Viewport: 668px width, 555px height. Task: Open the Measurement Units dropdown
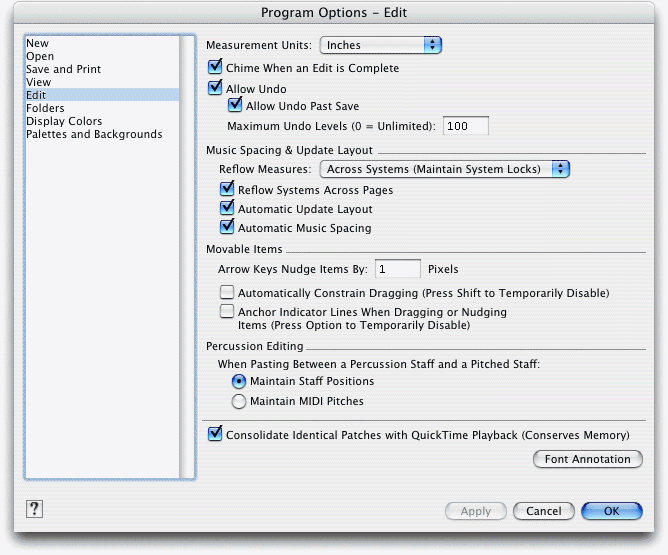pos(380,45)
